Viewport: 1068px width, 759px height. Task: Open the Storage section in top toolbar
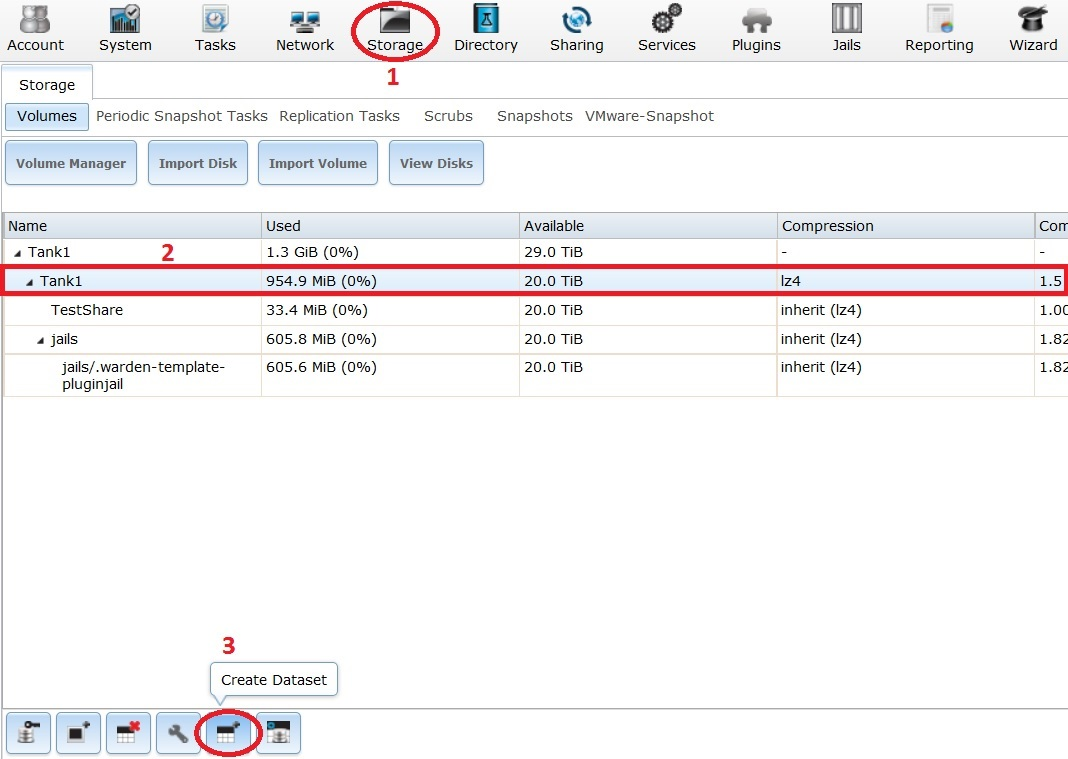(395, 30)
